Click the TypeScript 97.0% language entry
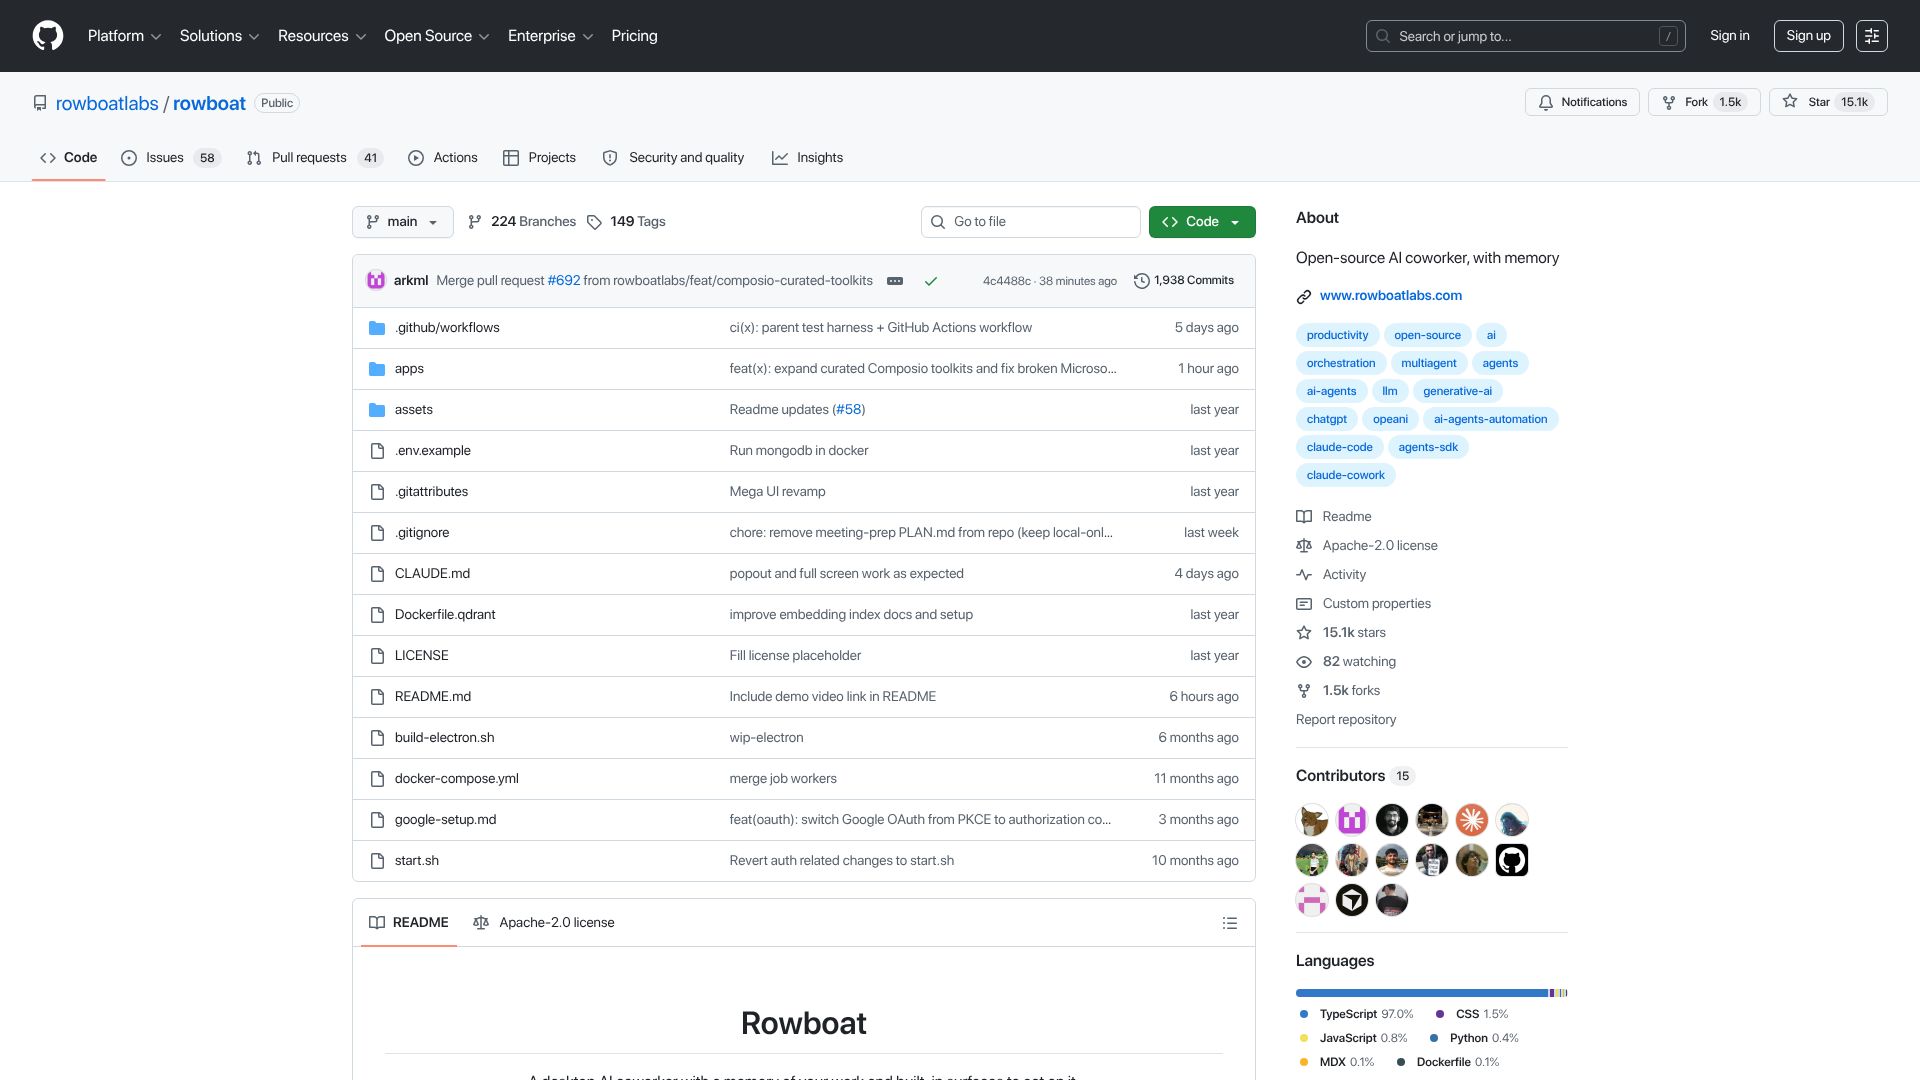The width and height of the screenshot is (1920, 1080). tap(1356, 1014)
